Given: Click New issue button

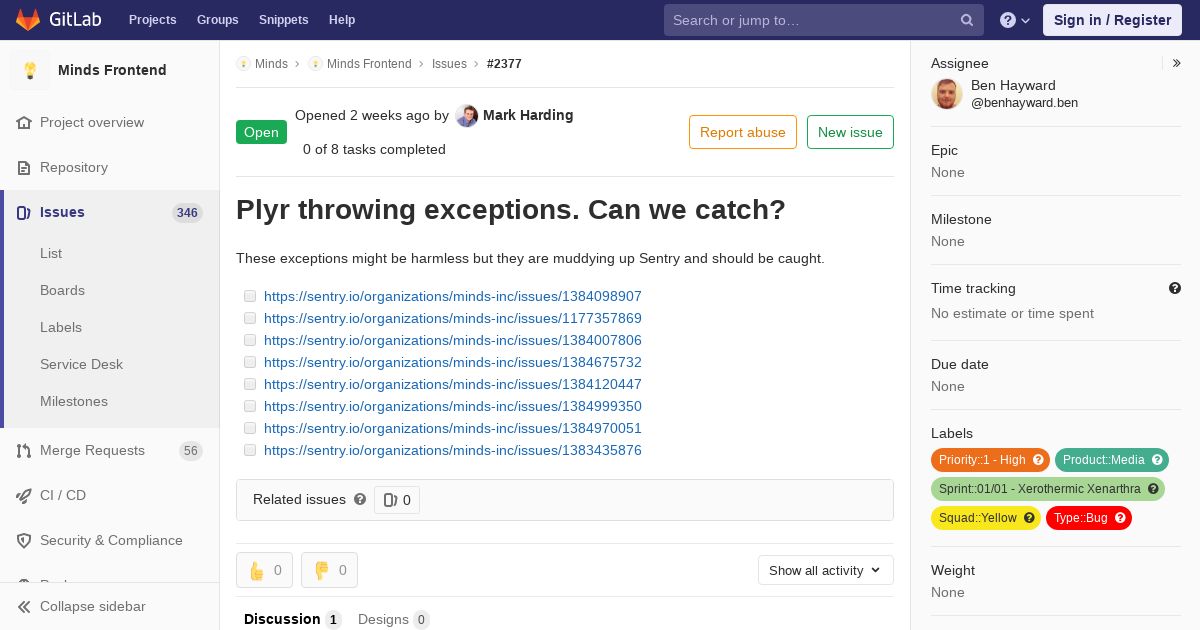Looking at the screenshot, I should pos(850,132).
